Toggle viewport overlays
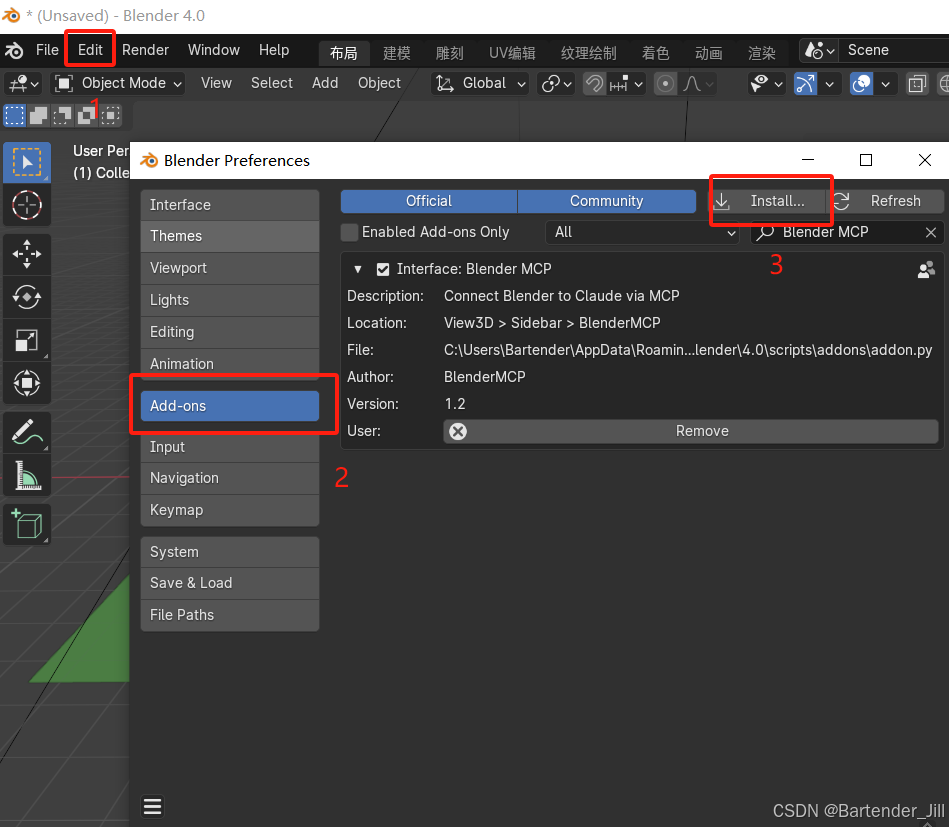 861,84
